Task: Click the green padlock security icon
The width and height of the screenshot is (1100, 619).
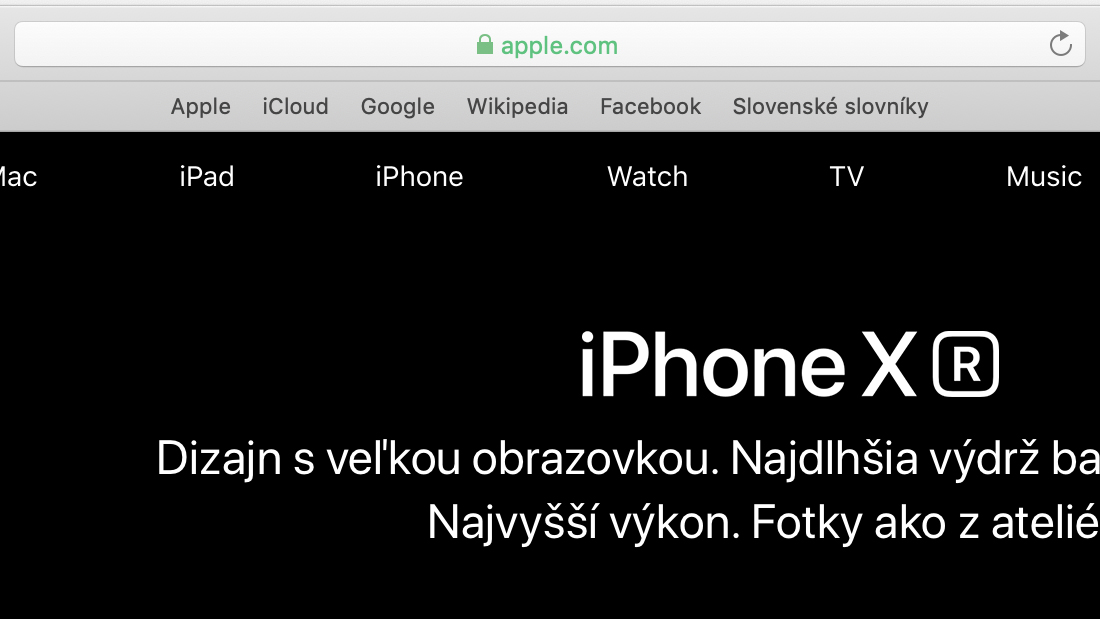Action: 484,45
